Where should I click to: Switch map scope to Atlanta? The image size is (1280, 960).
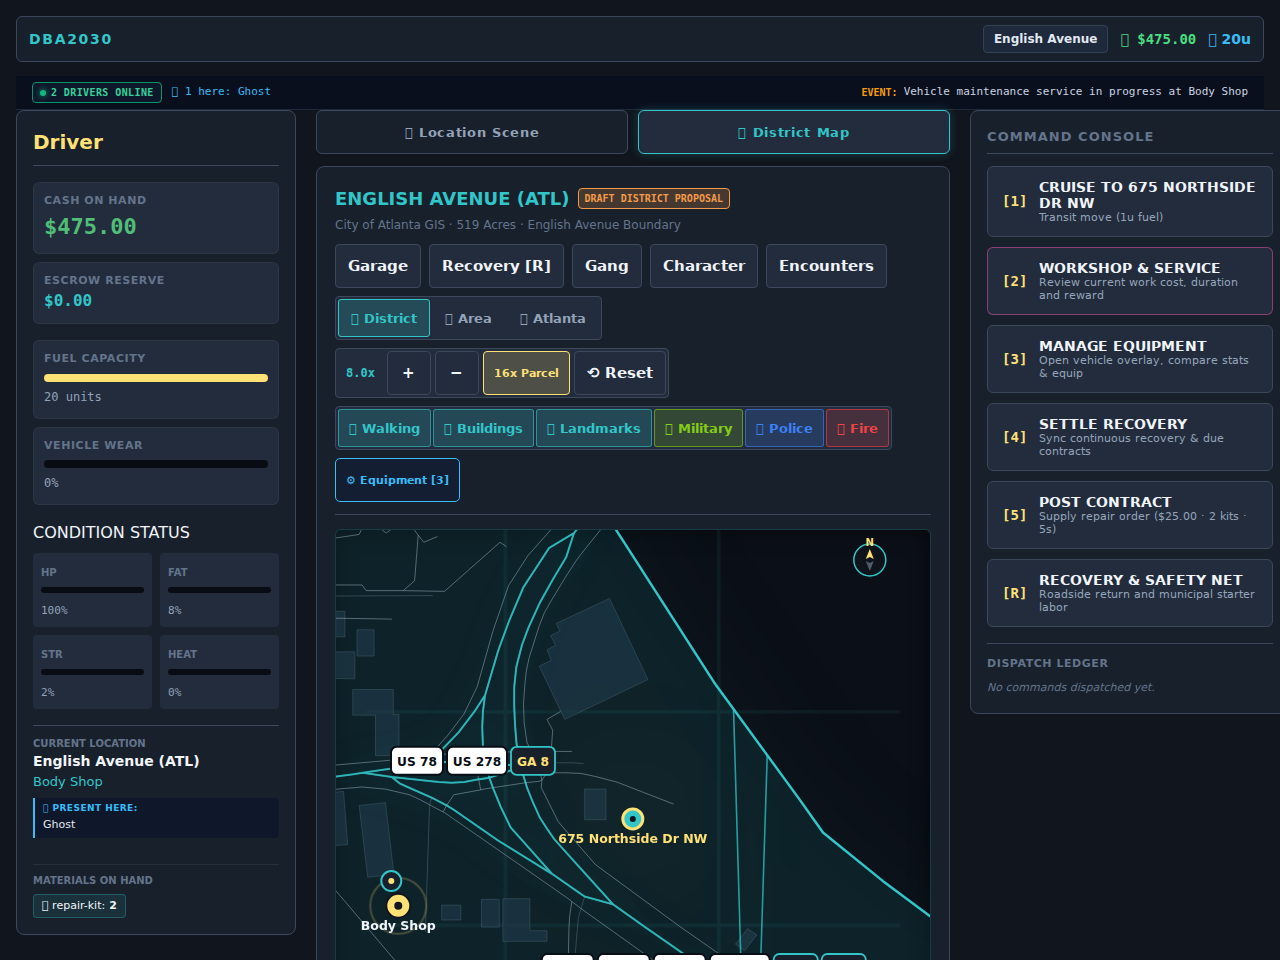tap(552, 318)
